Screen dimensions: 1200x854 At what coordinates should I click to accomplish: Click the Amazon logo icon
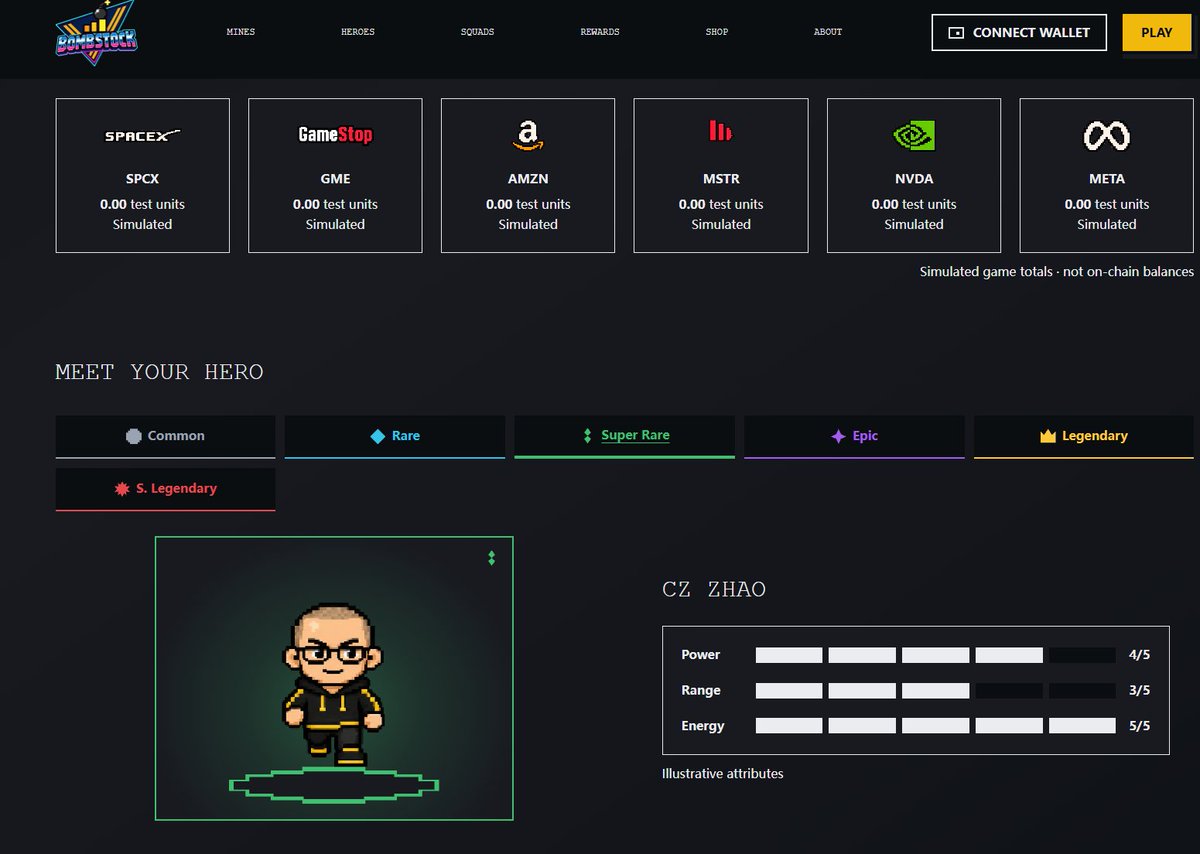point(528,135)
